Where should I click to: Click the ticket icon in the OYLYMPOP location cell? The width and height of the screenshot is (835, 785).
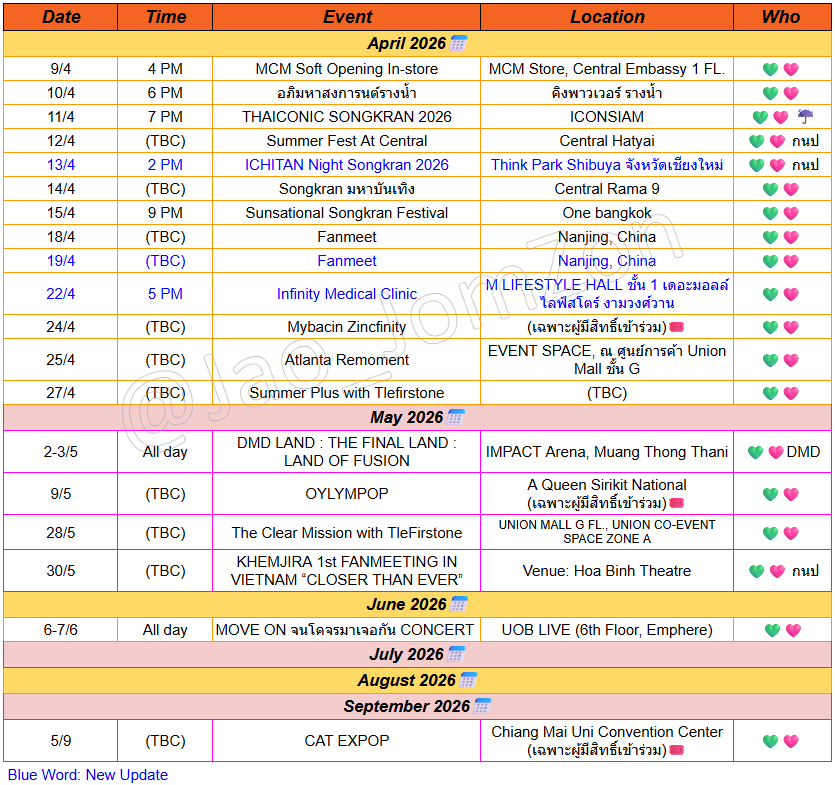click(x=677, y=502)
